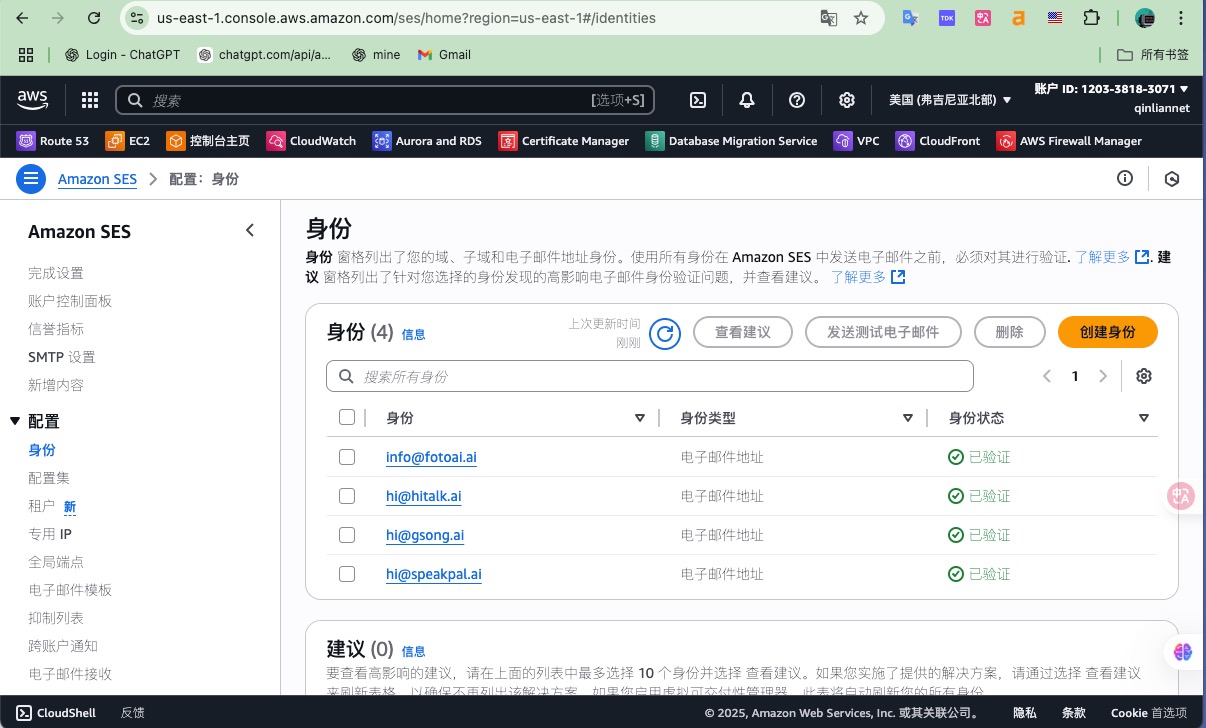Check the box for hi@speakpal.ai
1206x728 pixels.
[347, 574]
